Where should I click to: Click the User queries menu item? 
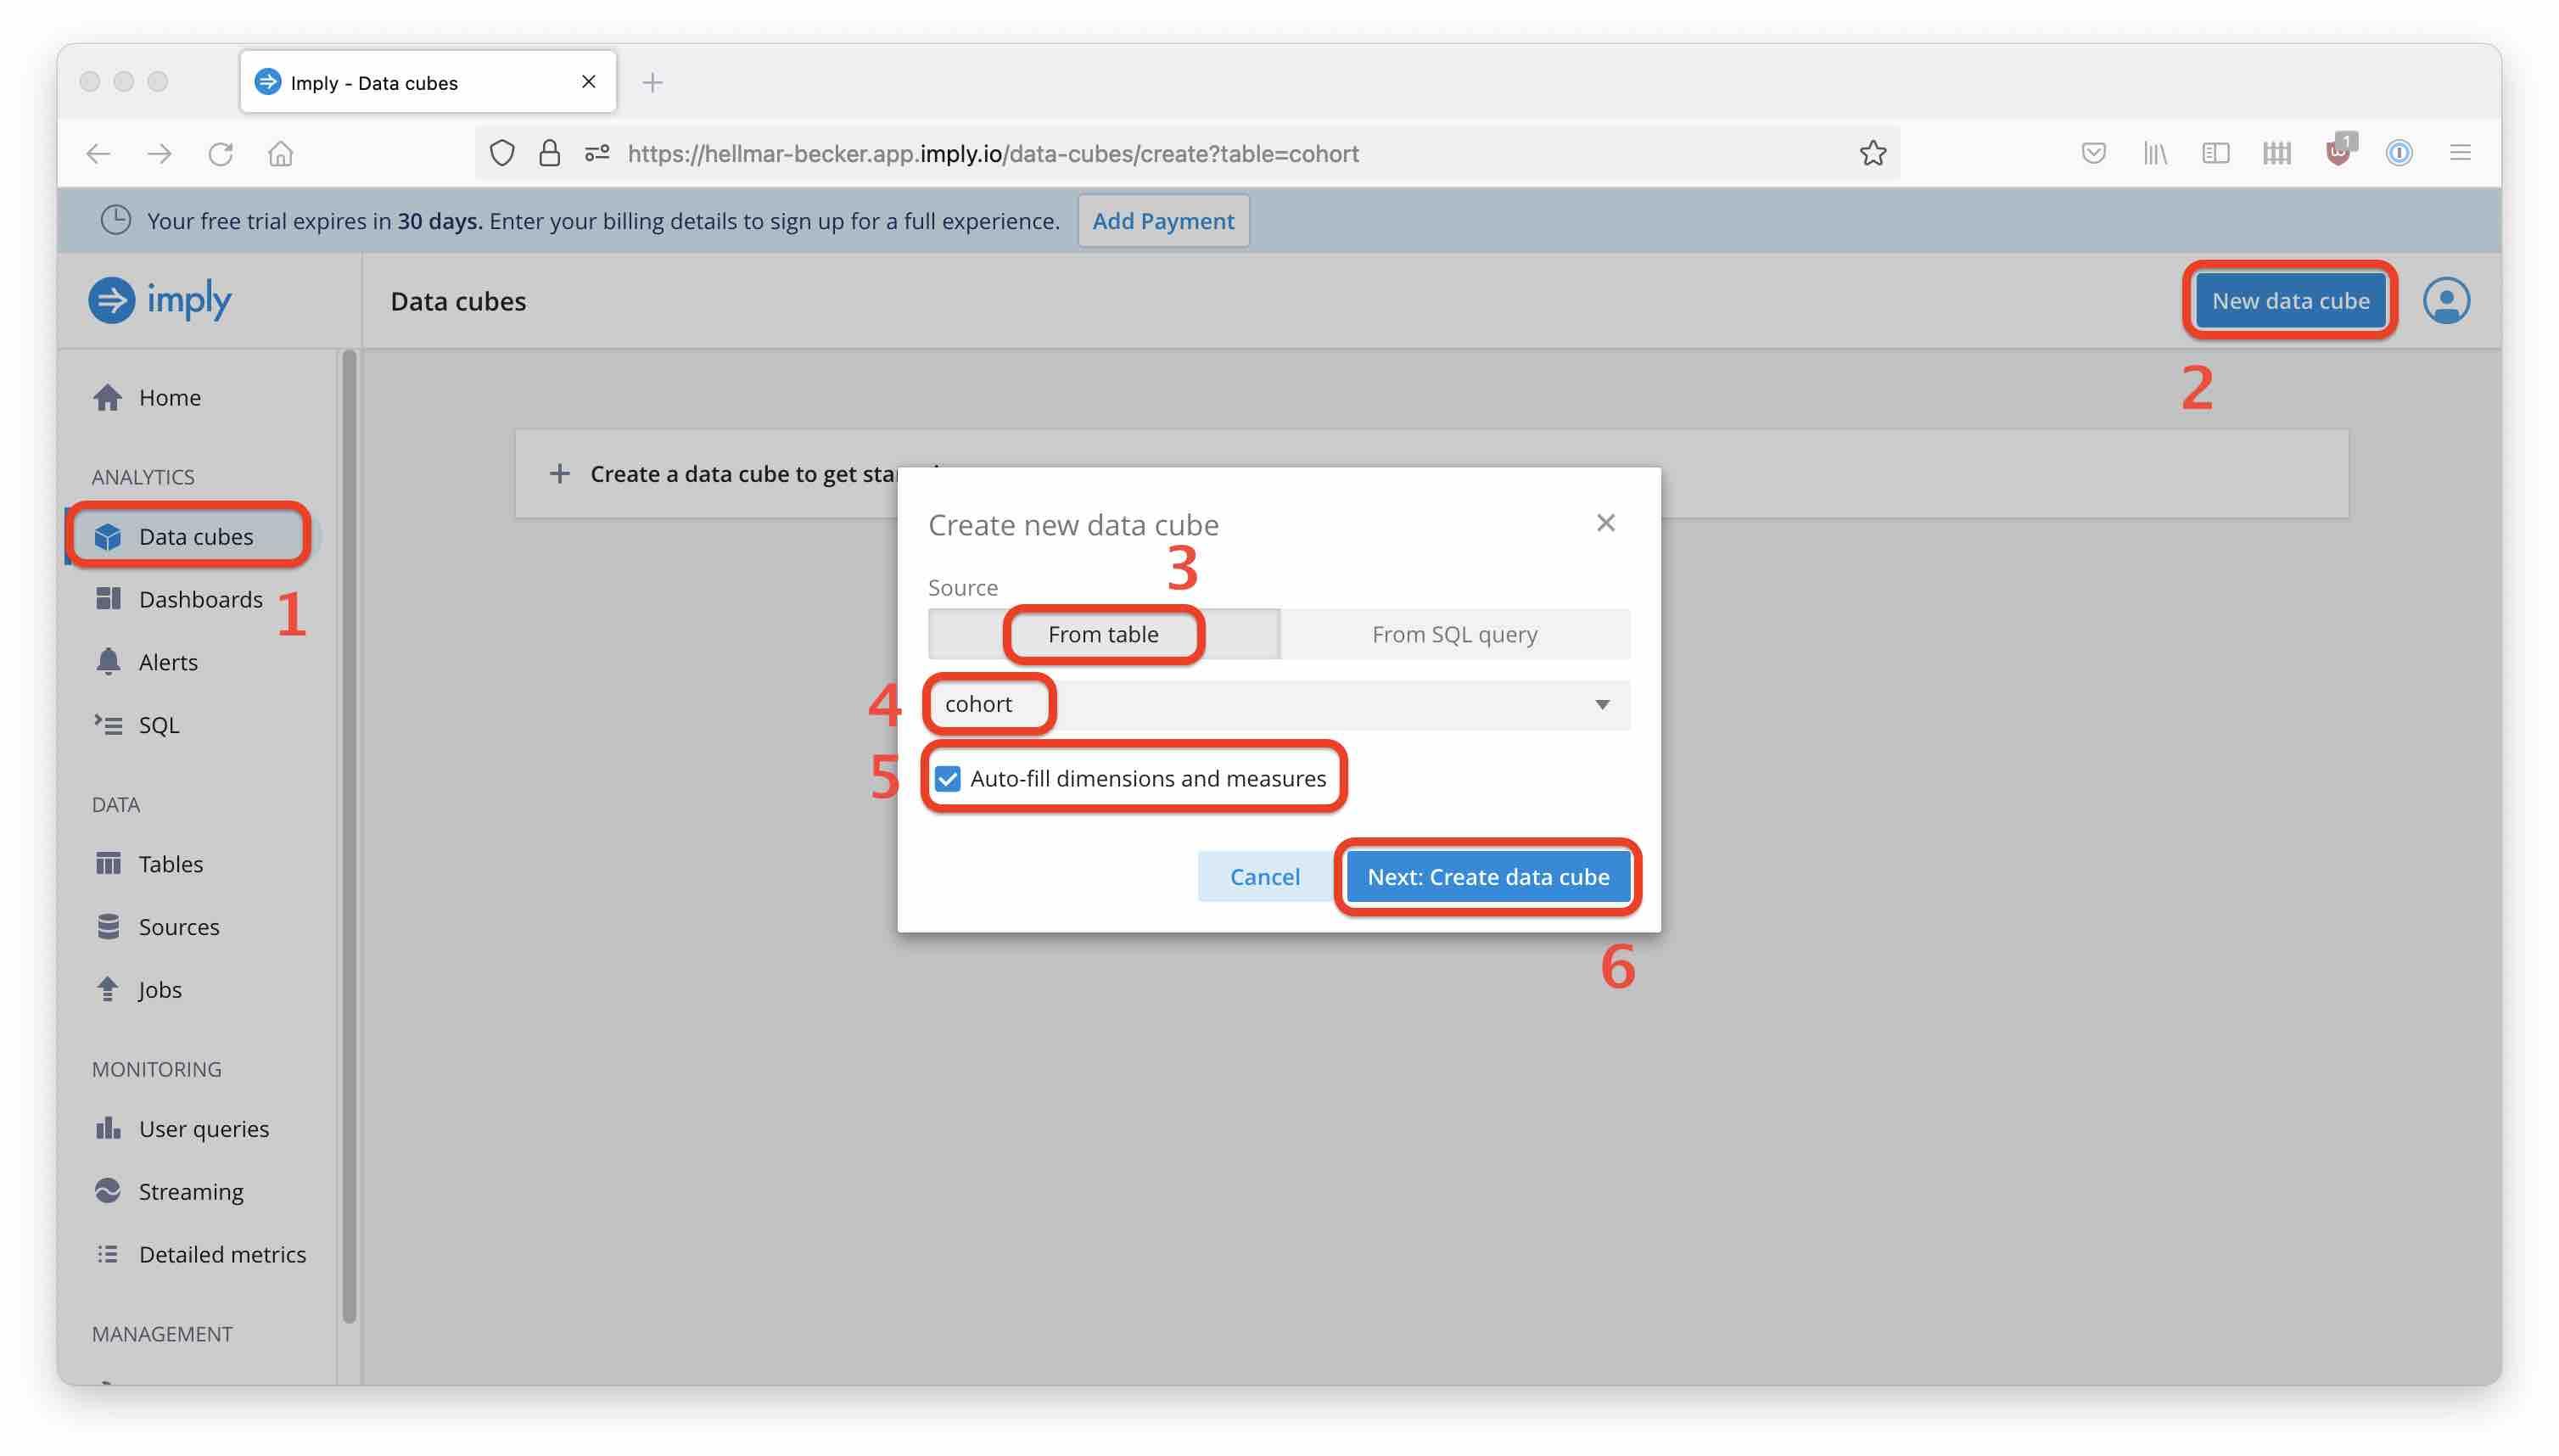(x=204, y=1127)
